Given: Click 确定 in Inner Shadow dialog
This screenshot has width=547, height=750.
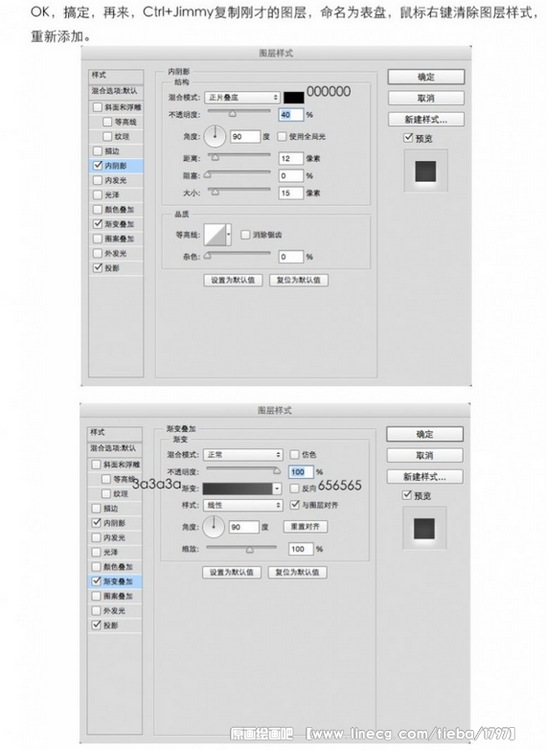Looking at the screenshot, I should pos(426,77).
